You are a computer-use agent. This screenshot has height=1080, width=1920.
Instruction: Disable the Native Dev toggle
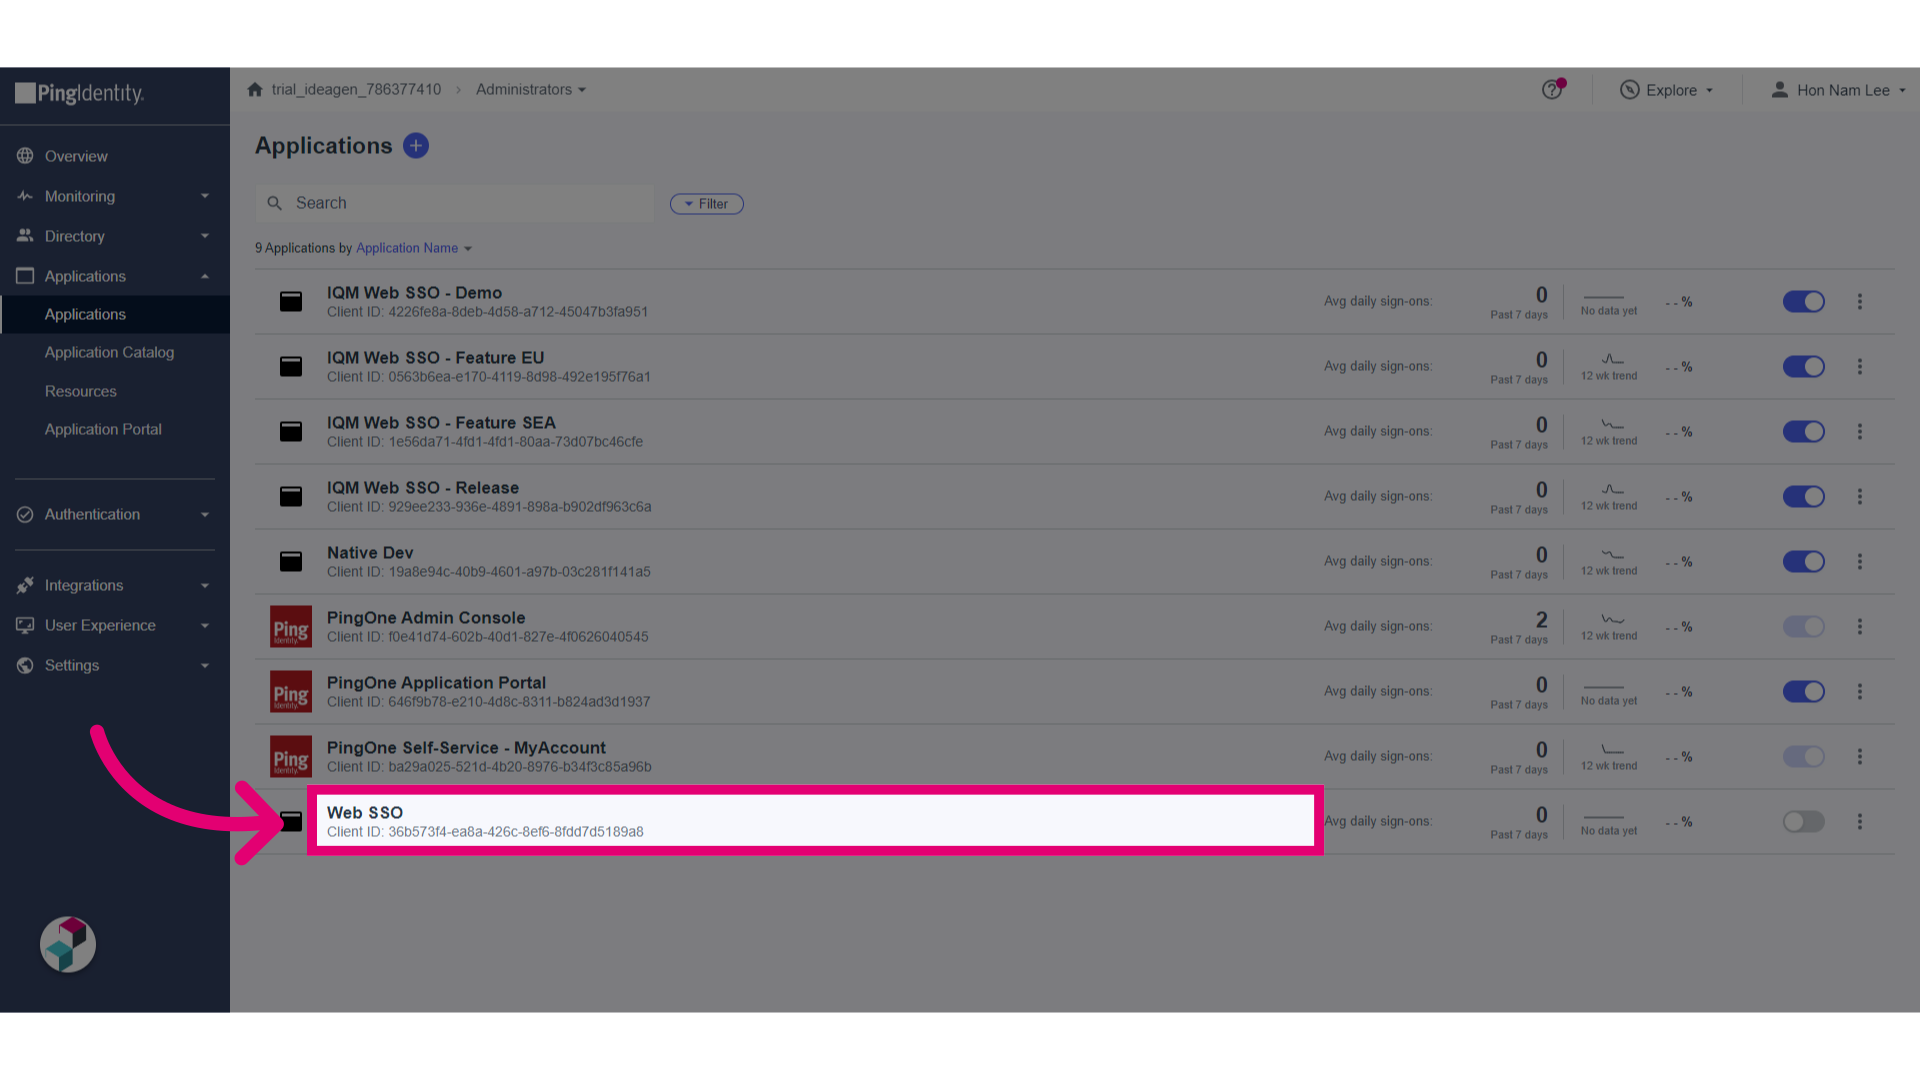[1804, 561]
